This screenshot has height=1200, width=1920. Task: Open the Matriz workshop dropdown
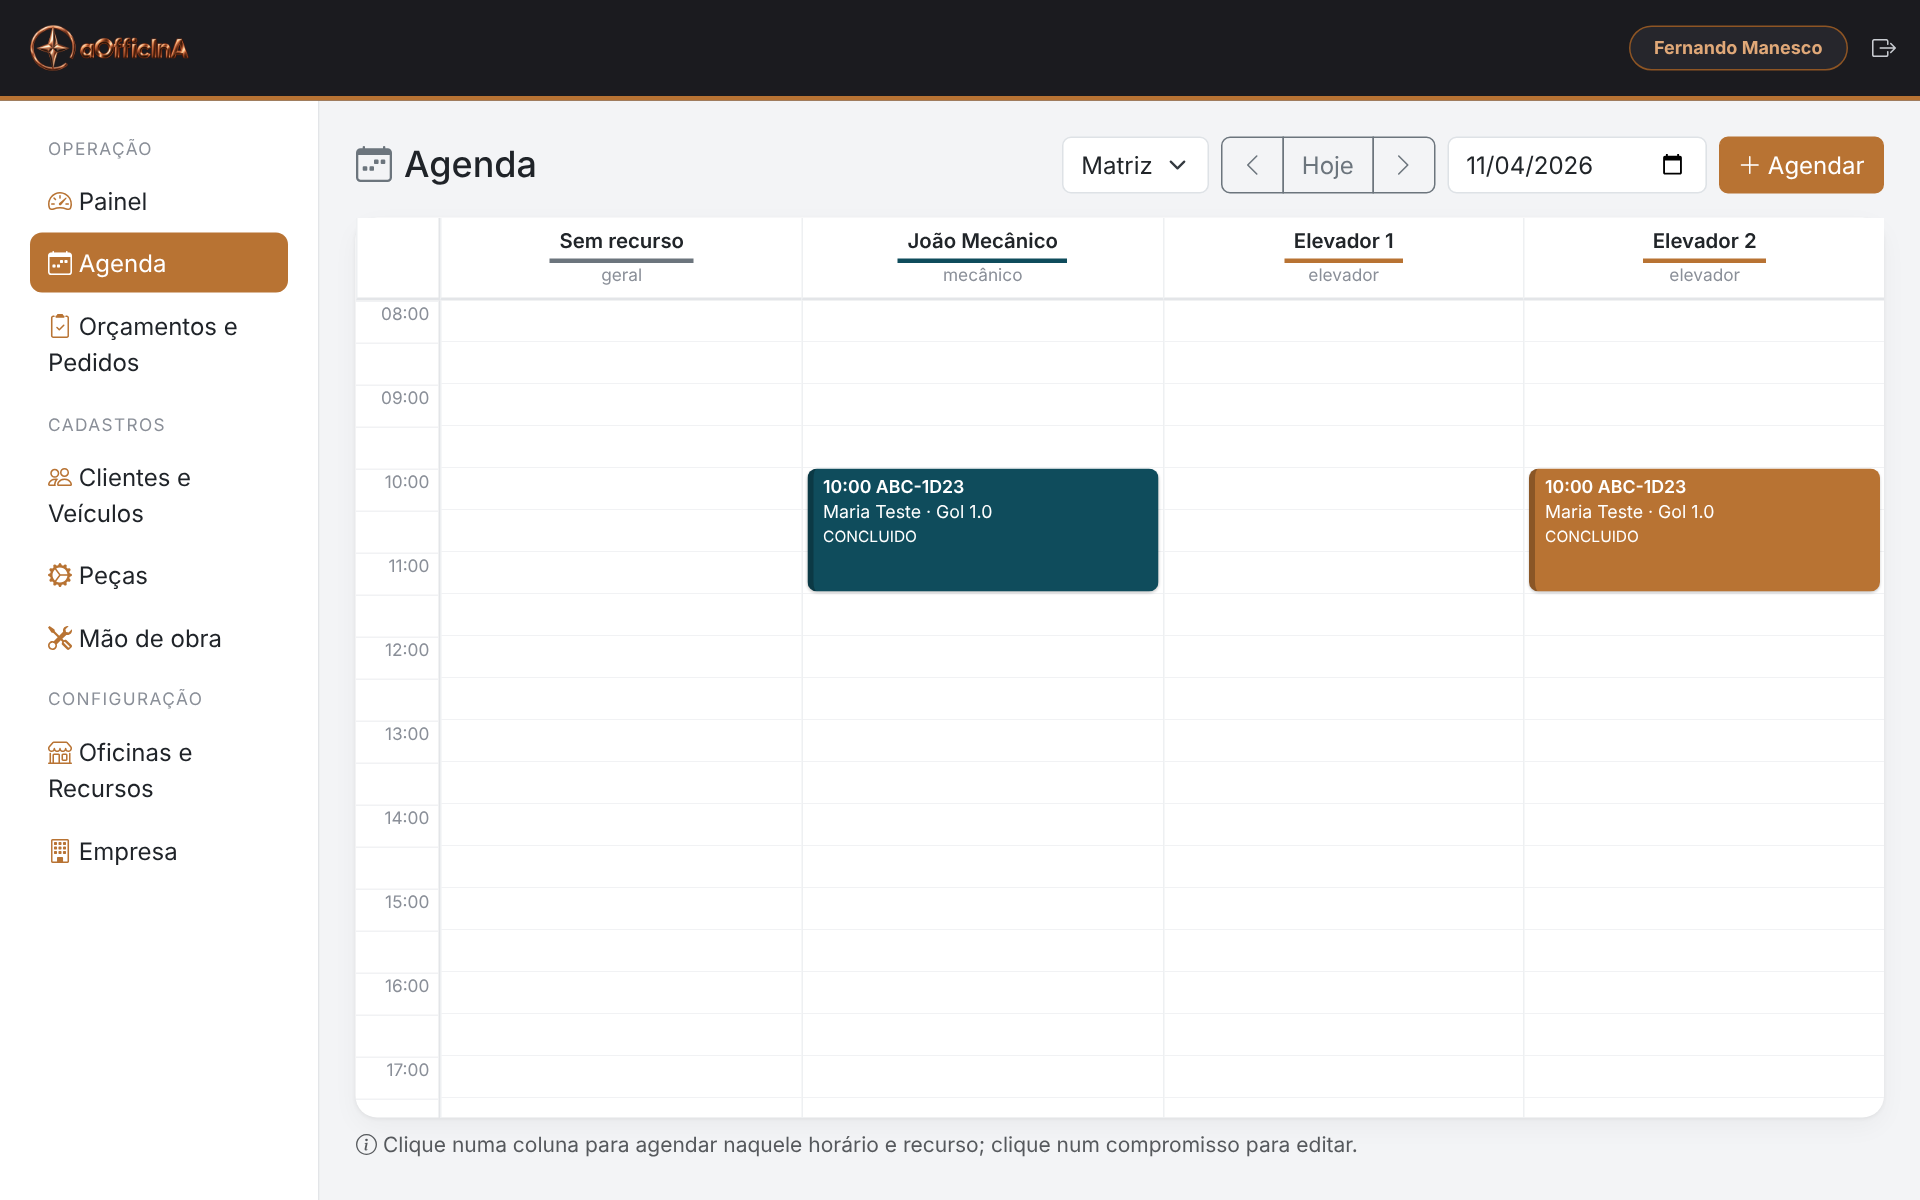click(1135, 165)
